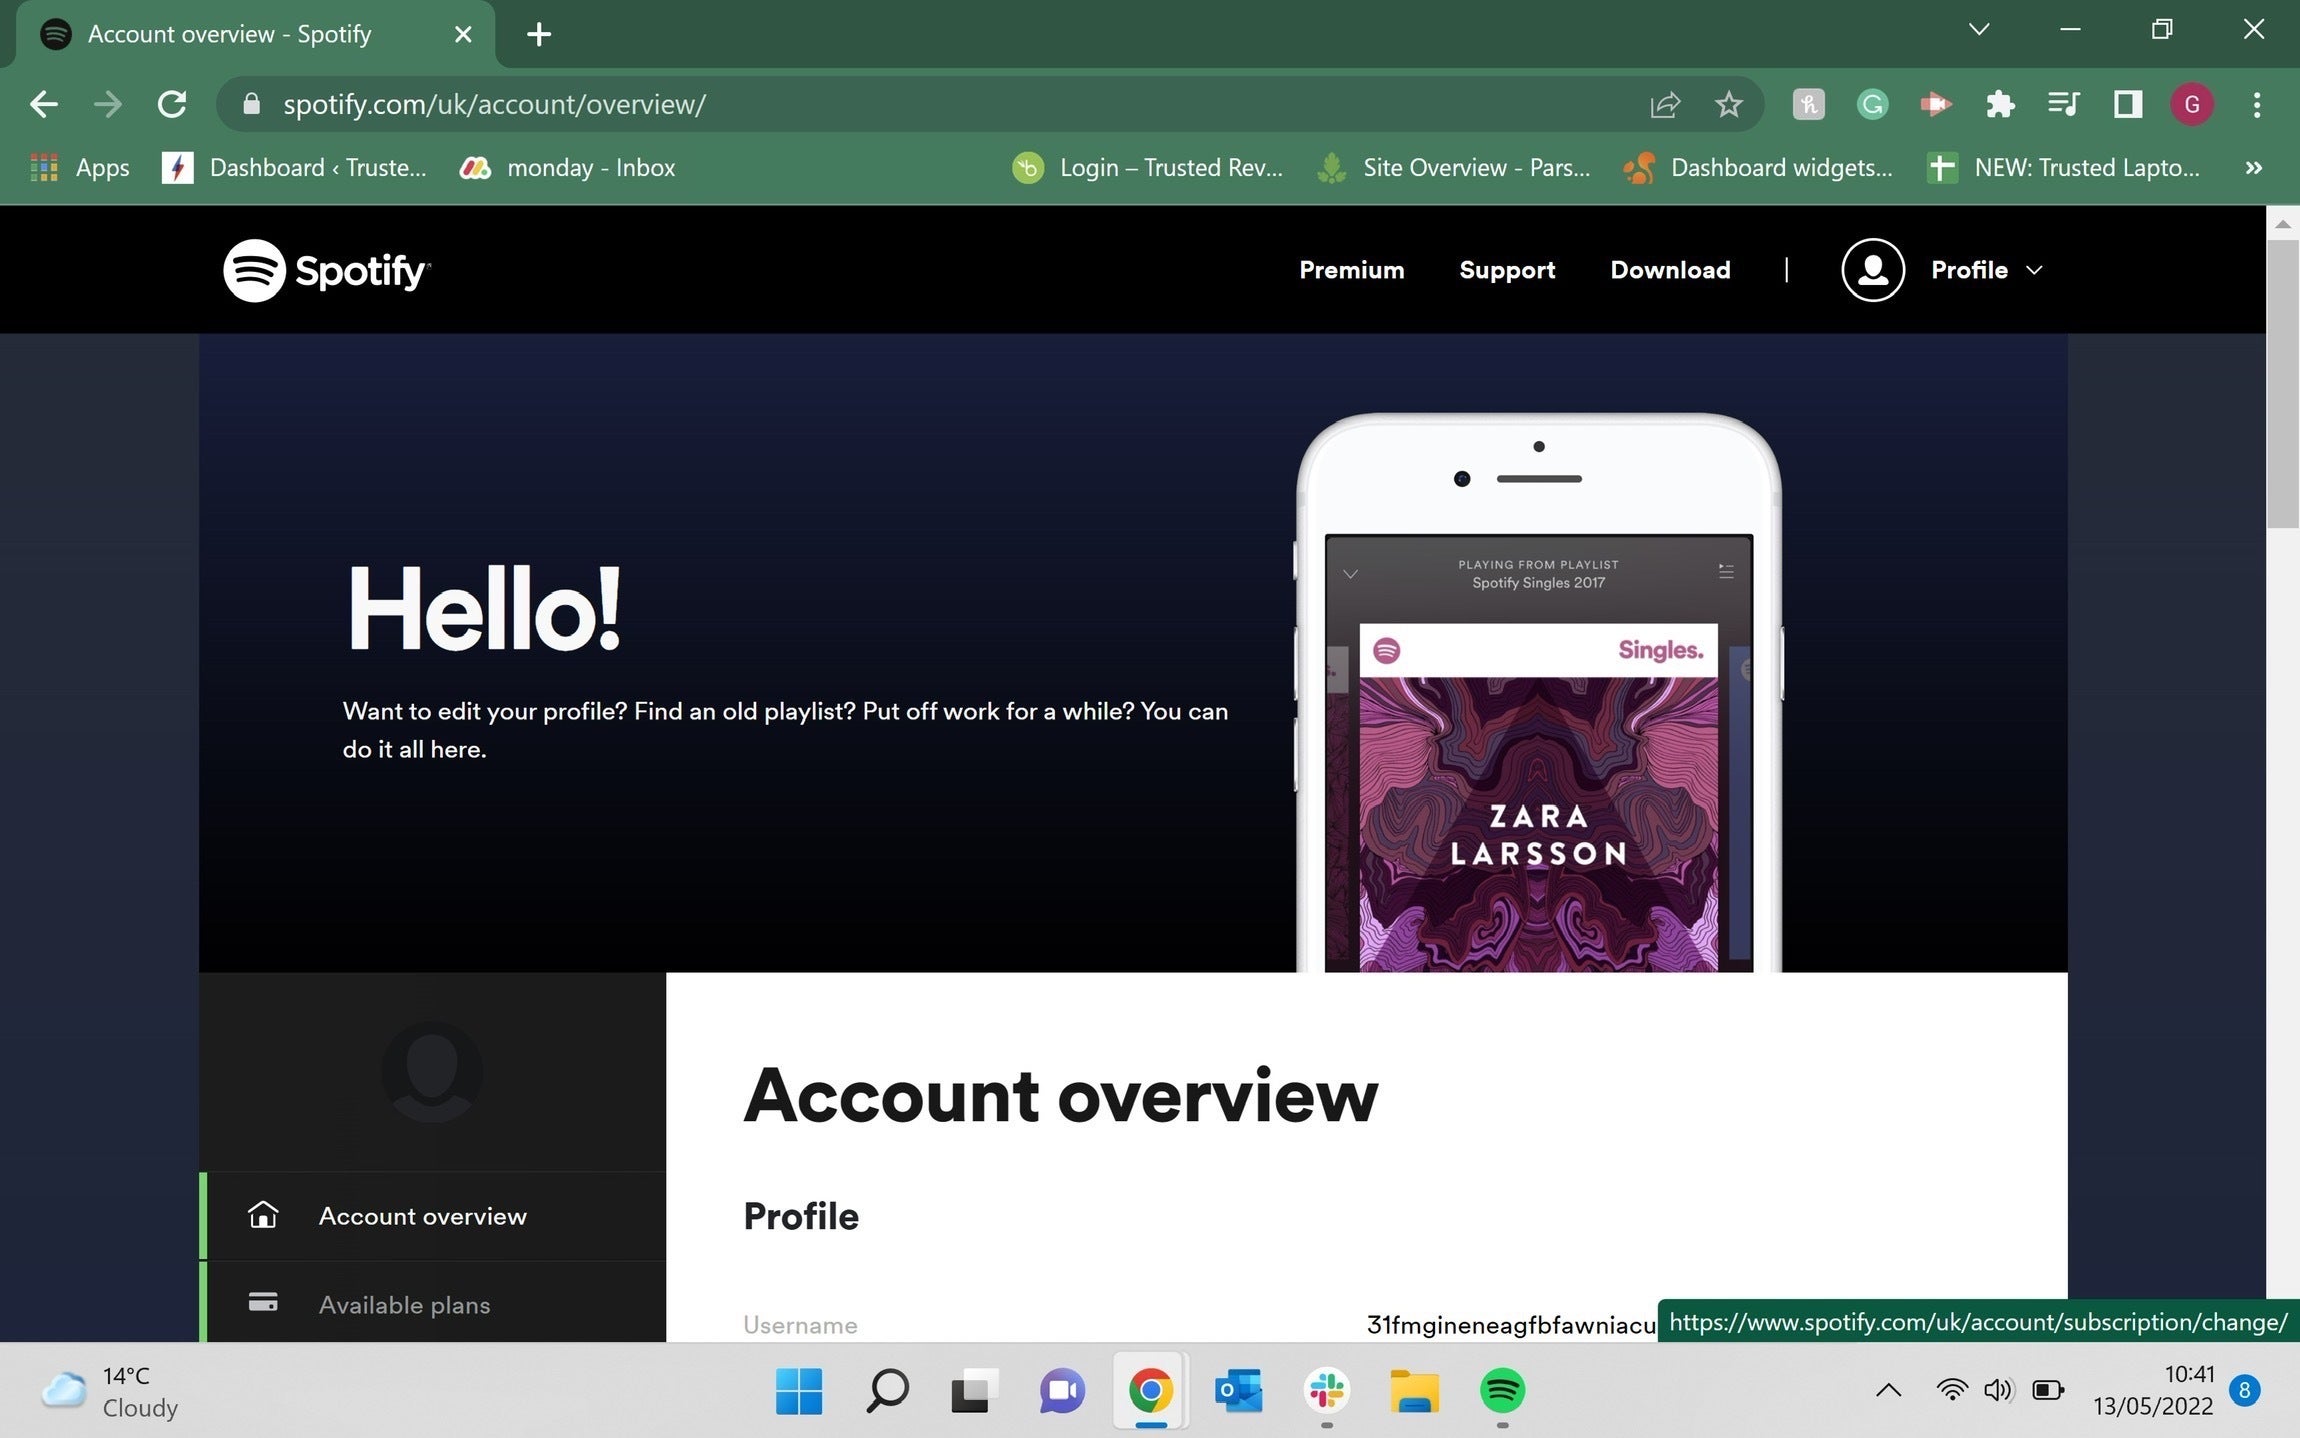The width and height of the screenshot is (2300, 1438).
Task: Open the monday - Inbox bookmark
Action: click(x=567, y=168)
